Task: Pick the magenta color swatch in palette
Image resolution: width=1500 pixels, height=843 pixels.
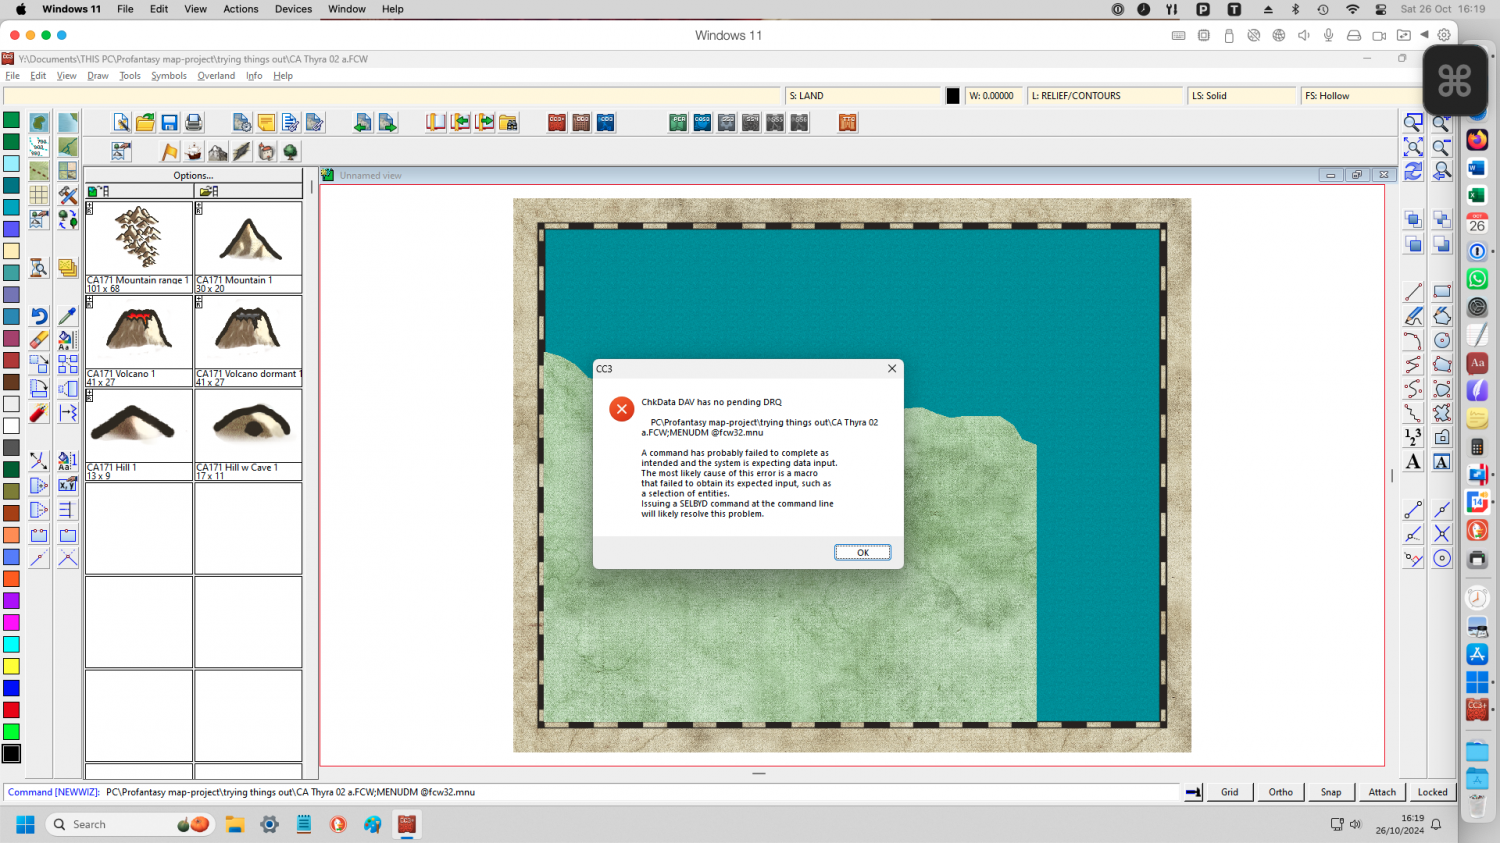Action: (x=11, y=622)
